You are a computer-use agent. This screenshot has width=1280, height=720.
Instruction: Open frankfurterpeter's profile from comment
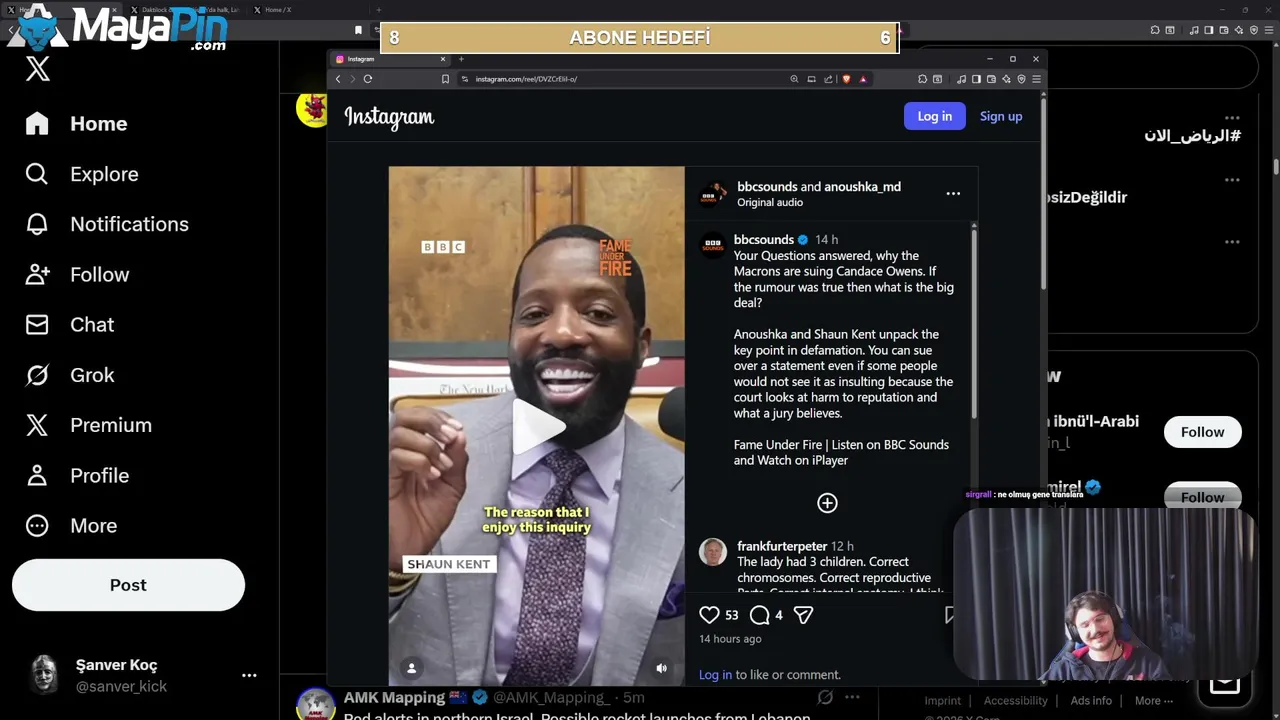(782, 546)
